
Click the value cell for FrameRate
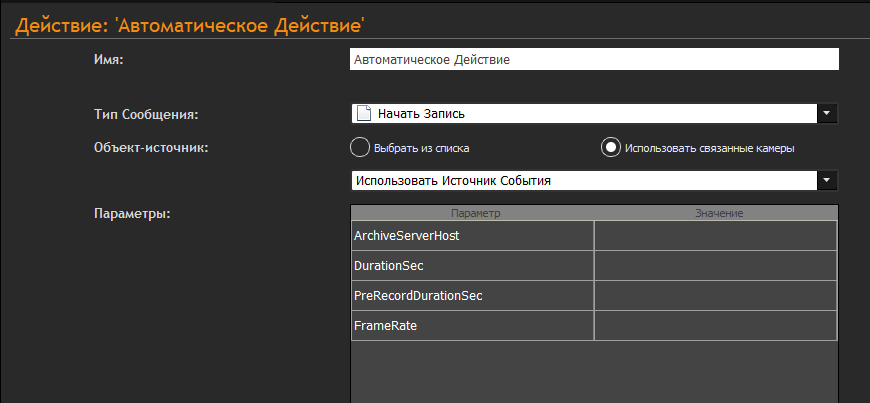coord(715,326)
